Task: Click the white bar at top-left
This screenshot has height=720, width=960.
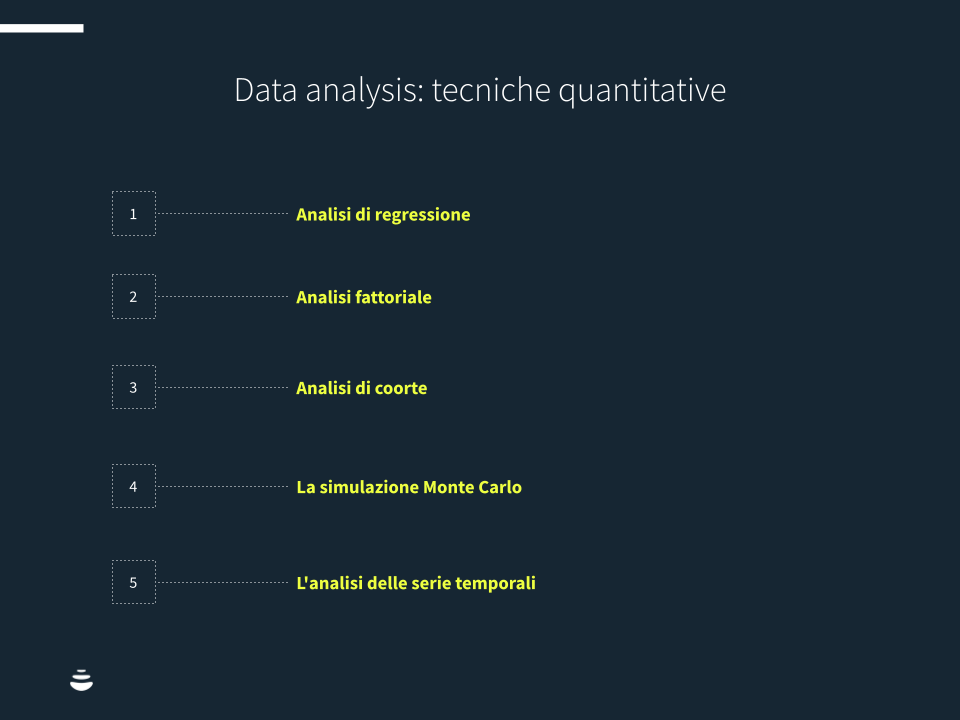Action: [41, 29]
